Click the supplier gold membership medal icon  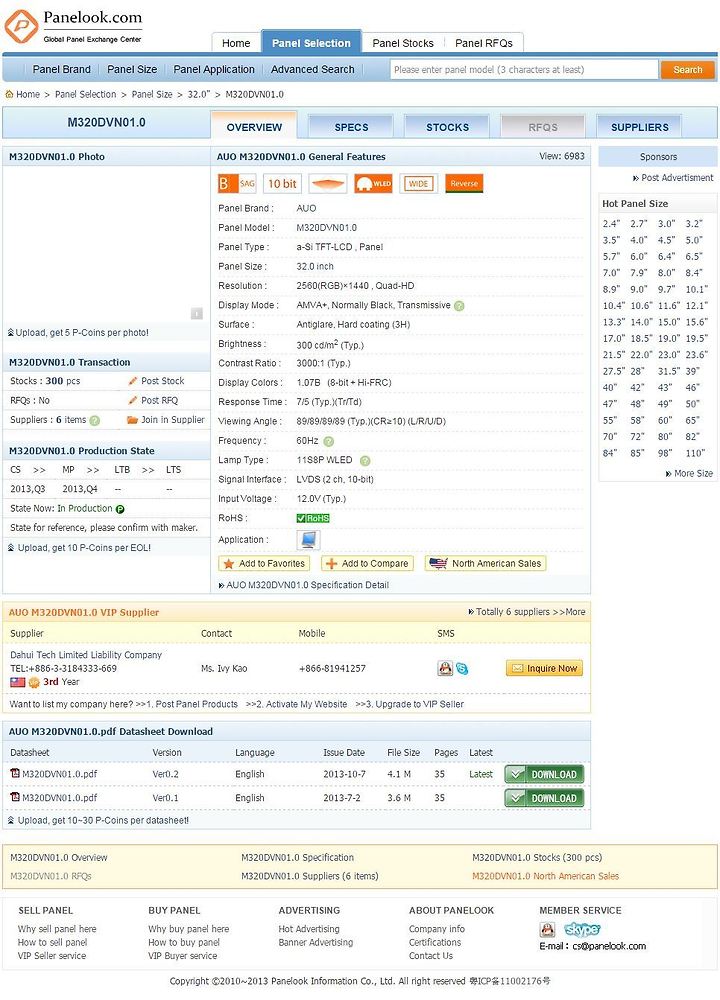[x=34, y=682]
